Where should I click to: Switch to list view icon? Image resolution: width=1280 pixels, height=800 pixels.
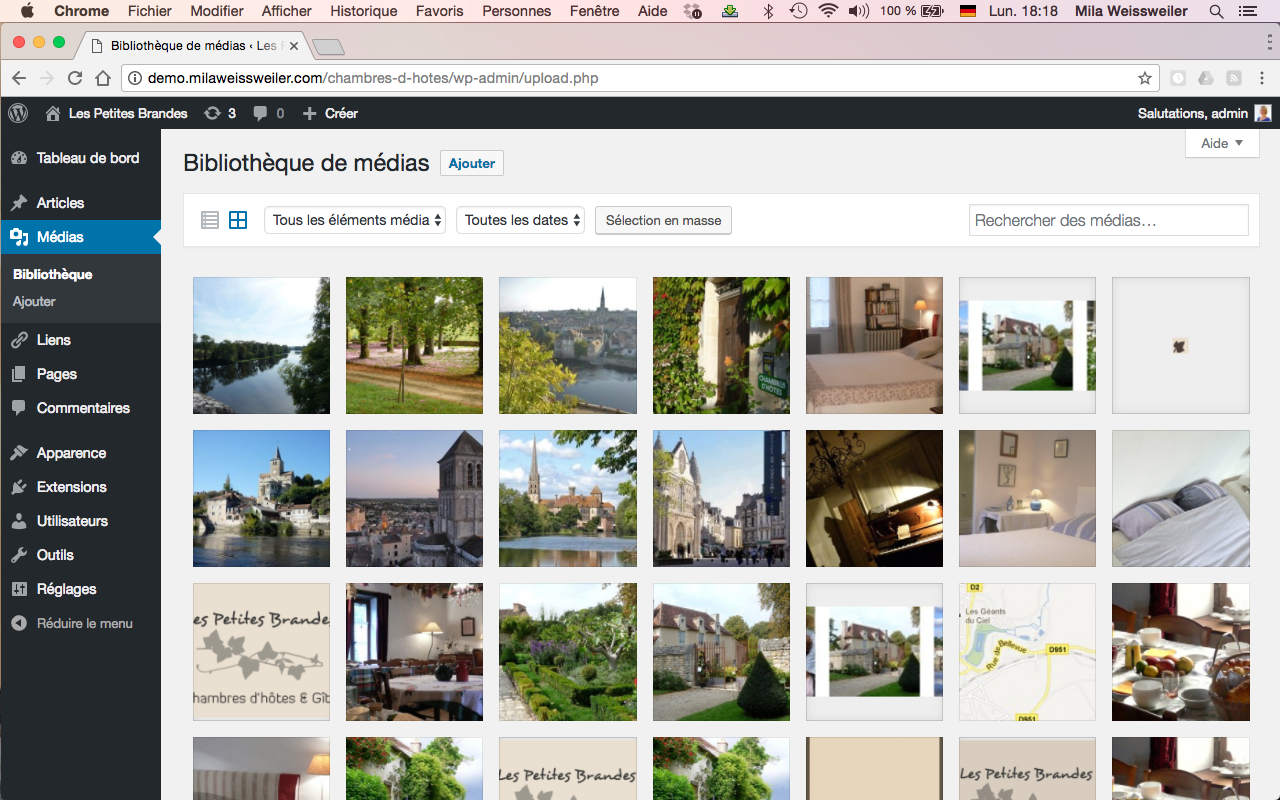(210, 220)
